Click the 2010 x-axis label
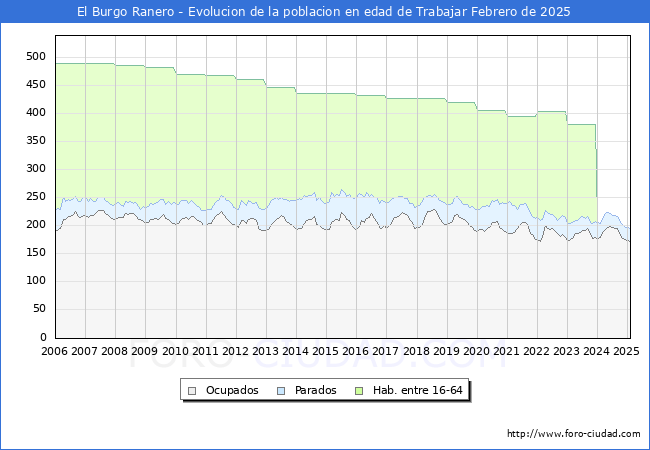650x450 pixels. [175, 351]
